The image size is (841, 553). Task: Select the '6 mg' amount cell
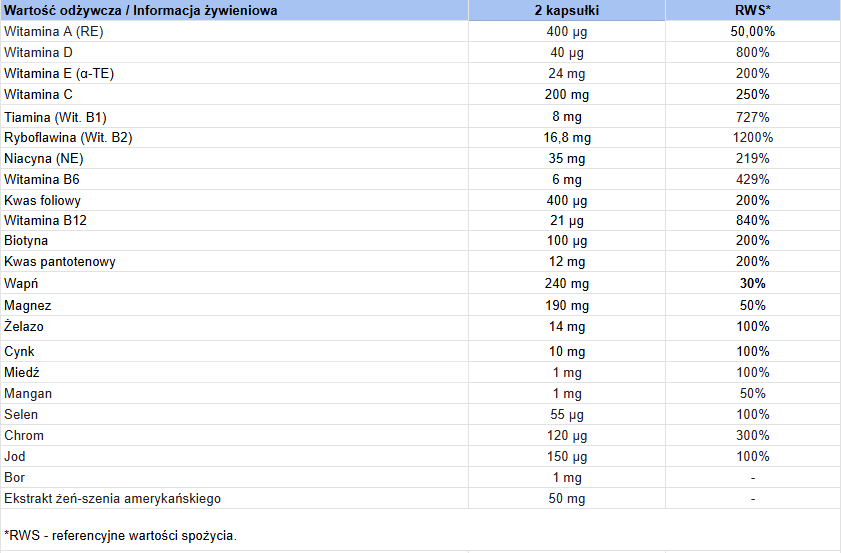(566, 180)
